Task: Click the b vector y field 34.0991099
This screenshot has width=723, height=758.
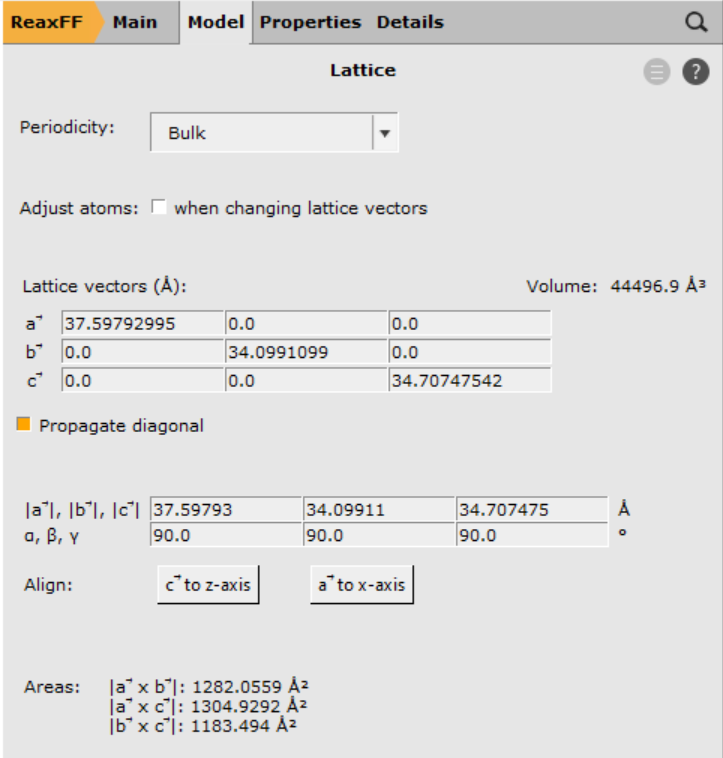Action: 305,352
